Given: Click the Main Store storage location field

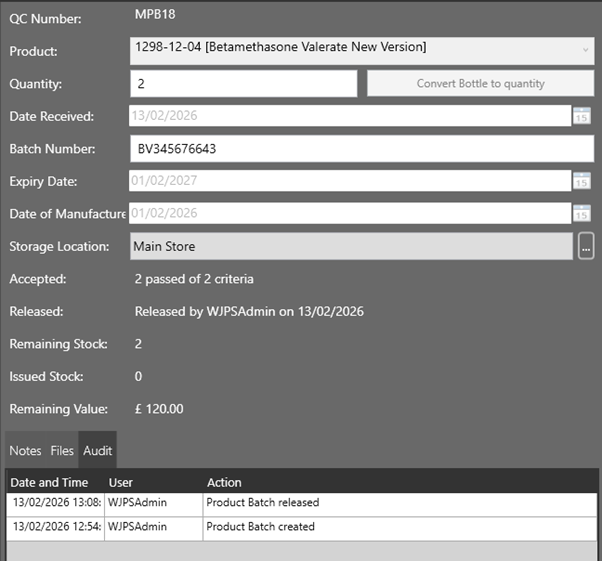Looking at the screenshot, I should (x=351, y=246).
